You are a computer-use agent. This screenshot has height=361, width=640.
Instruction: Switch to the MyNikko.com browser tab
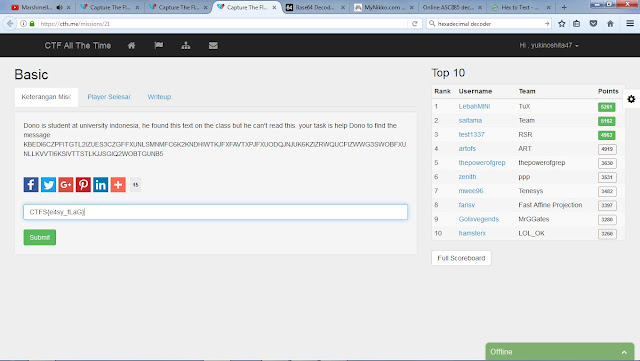[x=383, y=7]
